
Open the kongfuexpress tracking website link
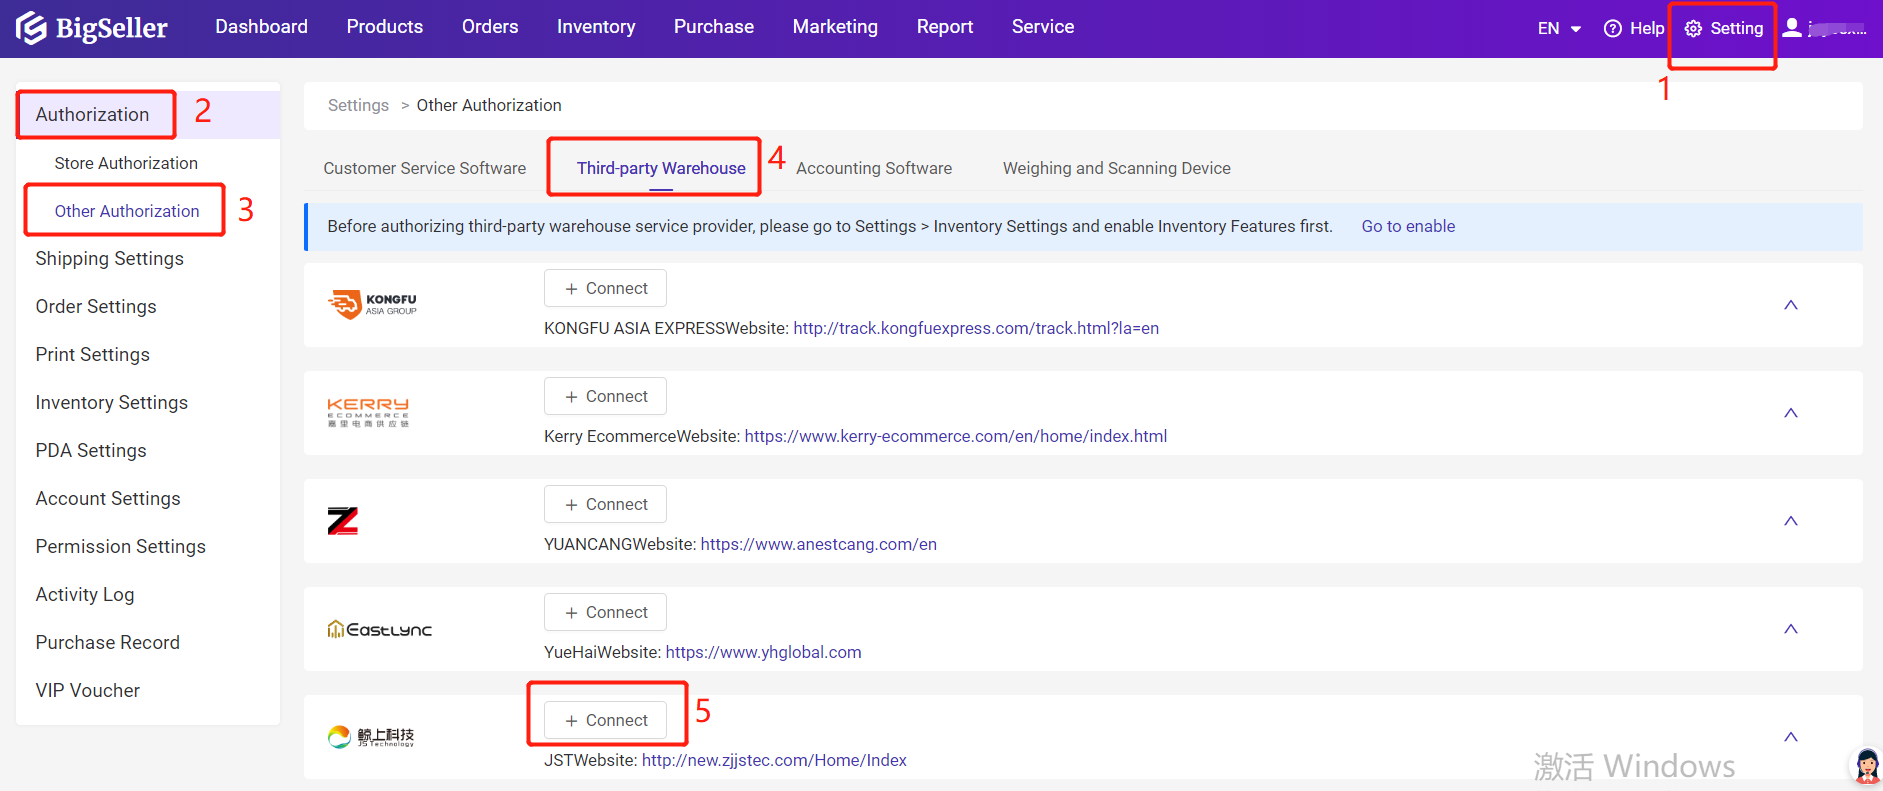click(x=976, y=328)
